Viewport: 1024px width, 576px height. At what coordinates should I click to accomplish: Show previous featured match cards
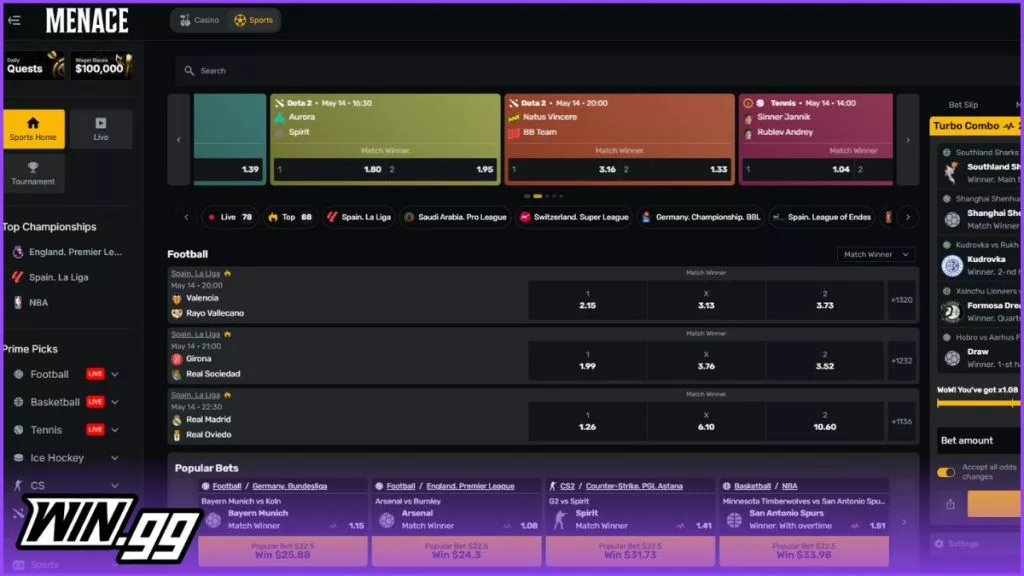point(179,140)
